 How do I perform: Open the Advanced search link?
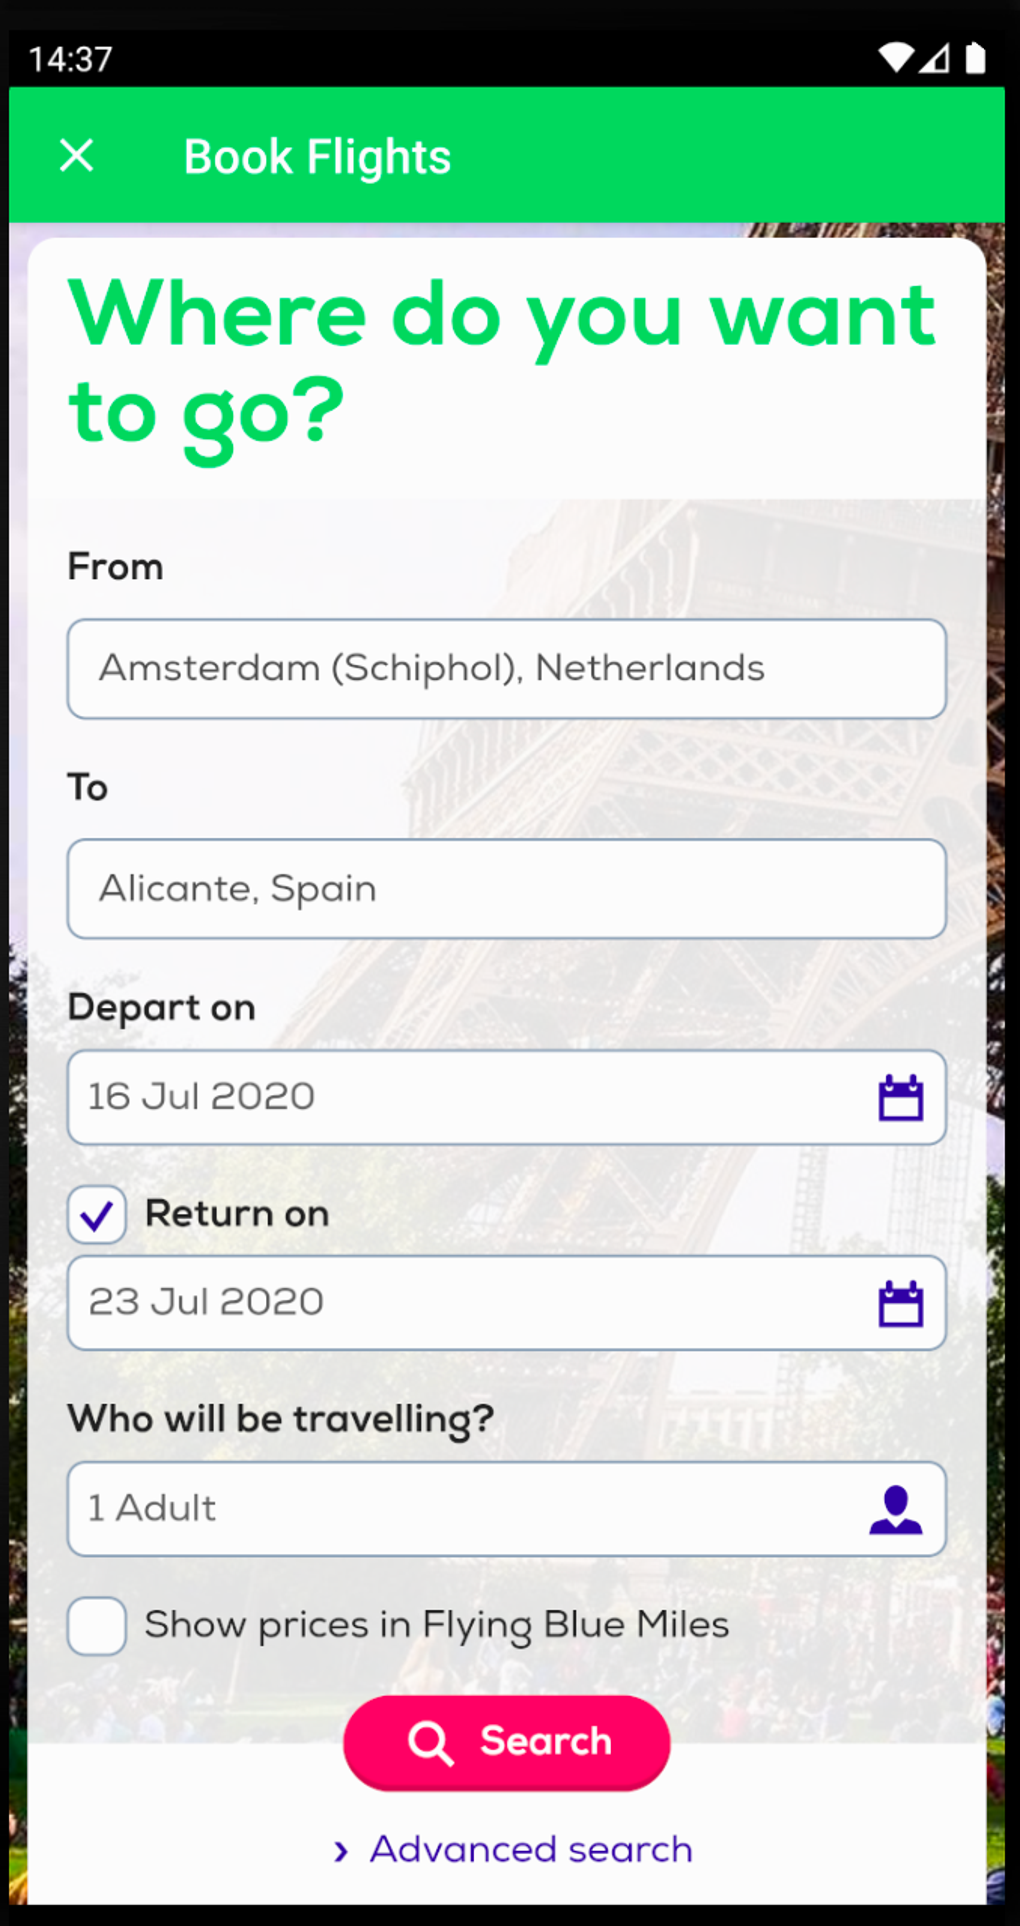tap(531, 1850)
